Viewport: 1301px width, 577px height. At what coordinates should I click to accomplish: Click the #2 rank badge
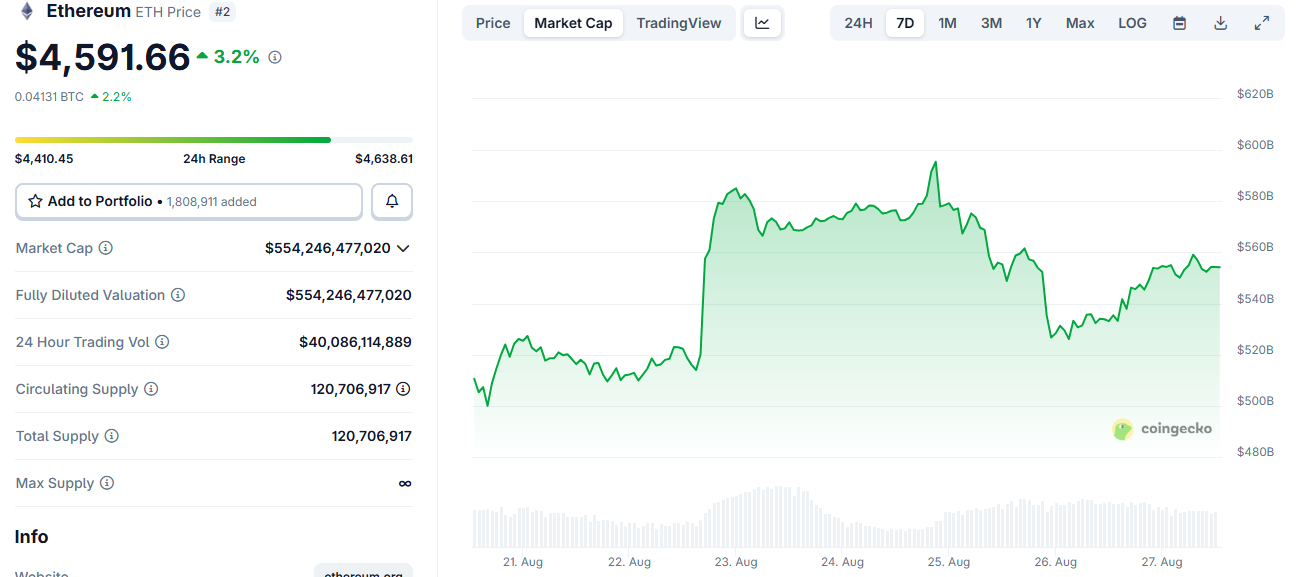point(223,12)
